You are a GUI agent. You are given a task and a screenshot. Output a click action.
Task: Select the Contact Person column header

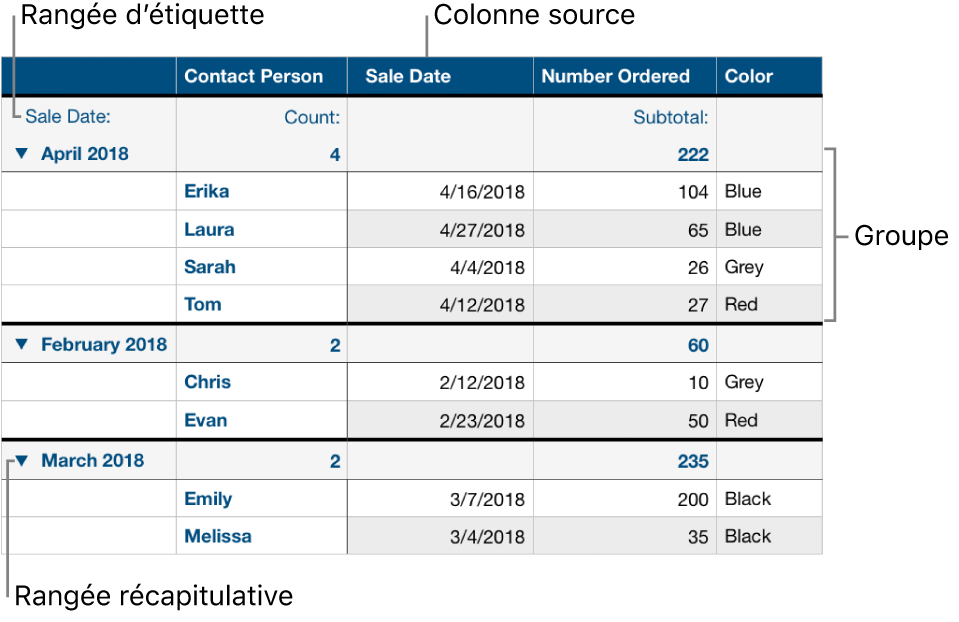tap(254, 76)
